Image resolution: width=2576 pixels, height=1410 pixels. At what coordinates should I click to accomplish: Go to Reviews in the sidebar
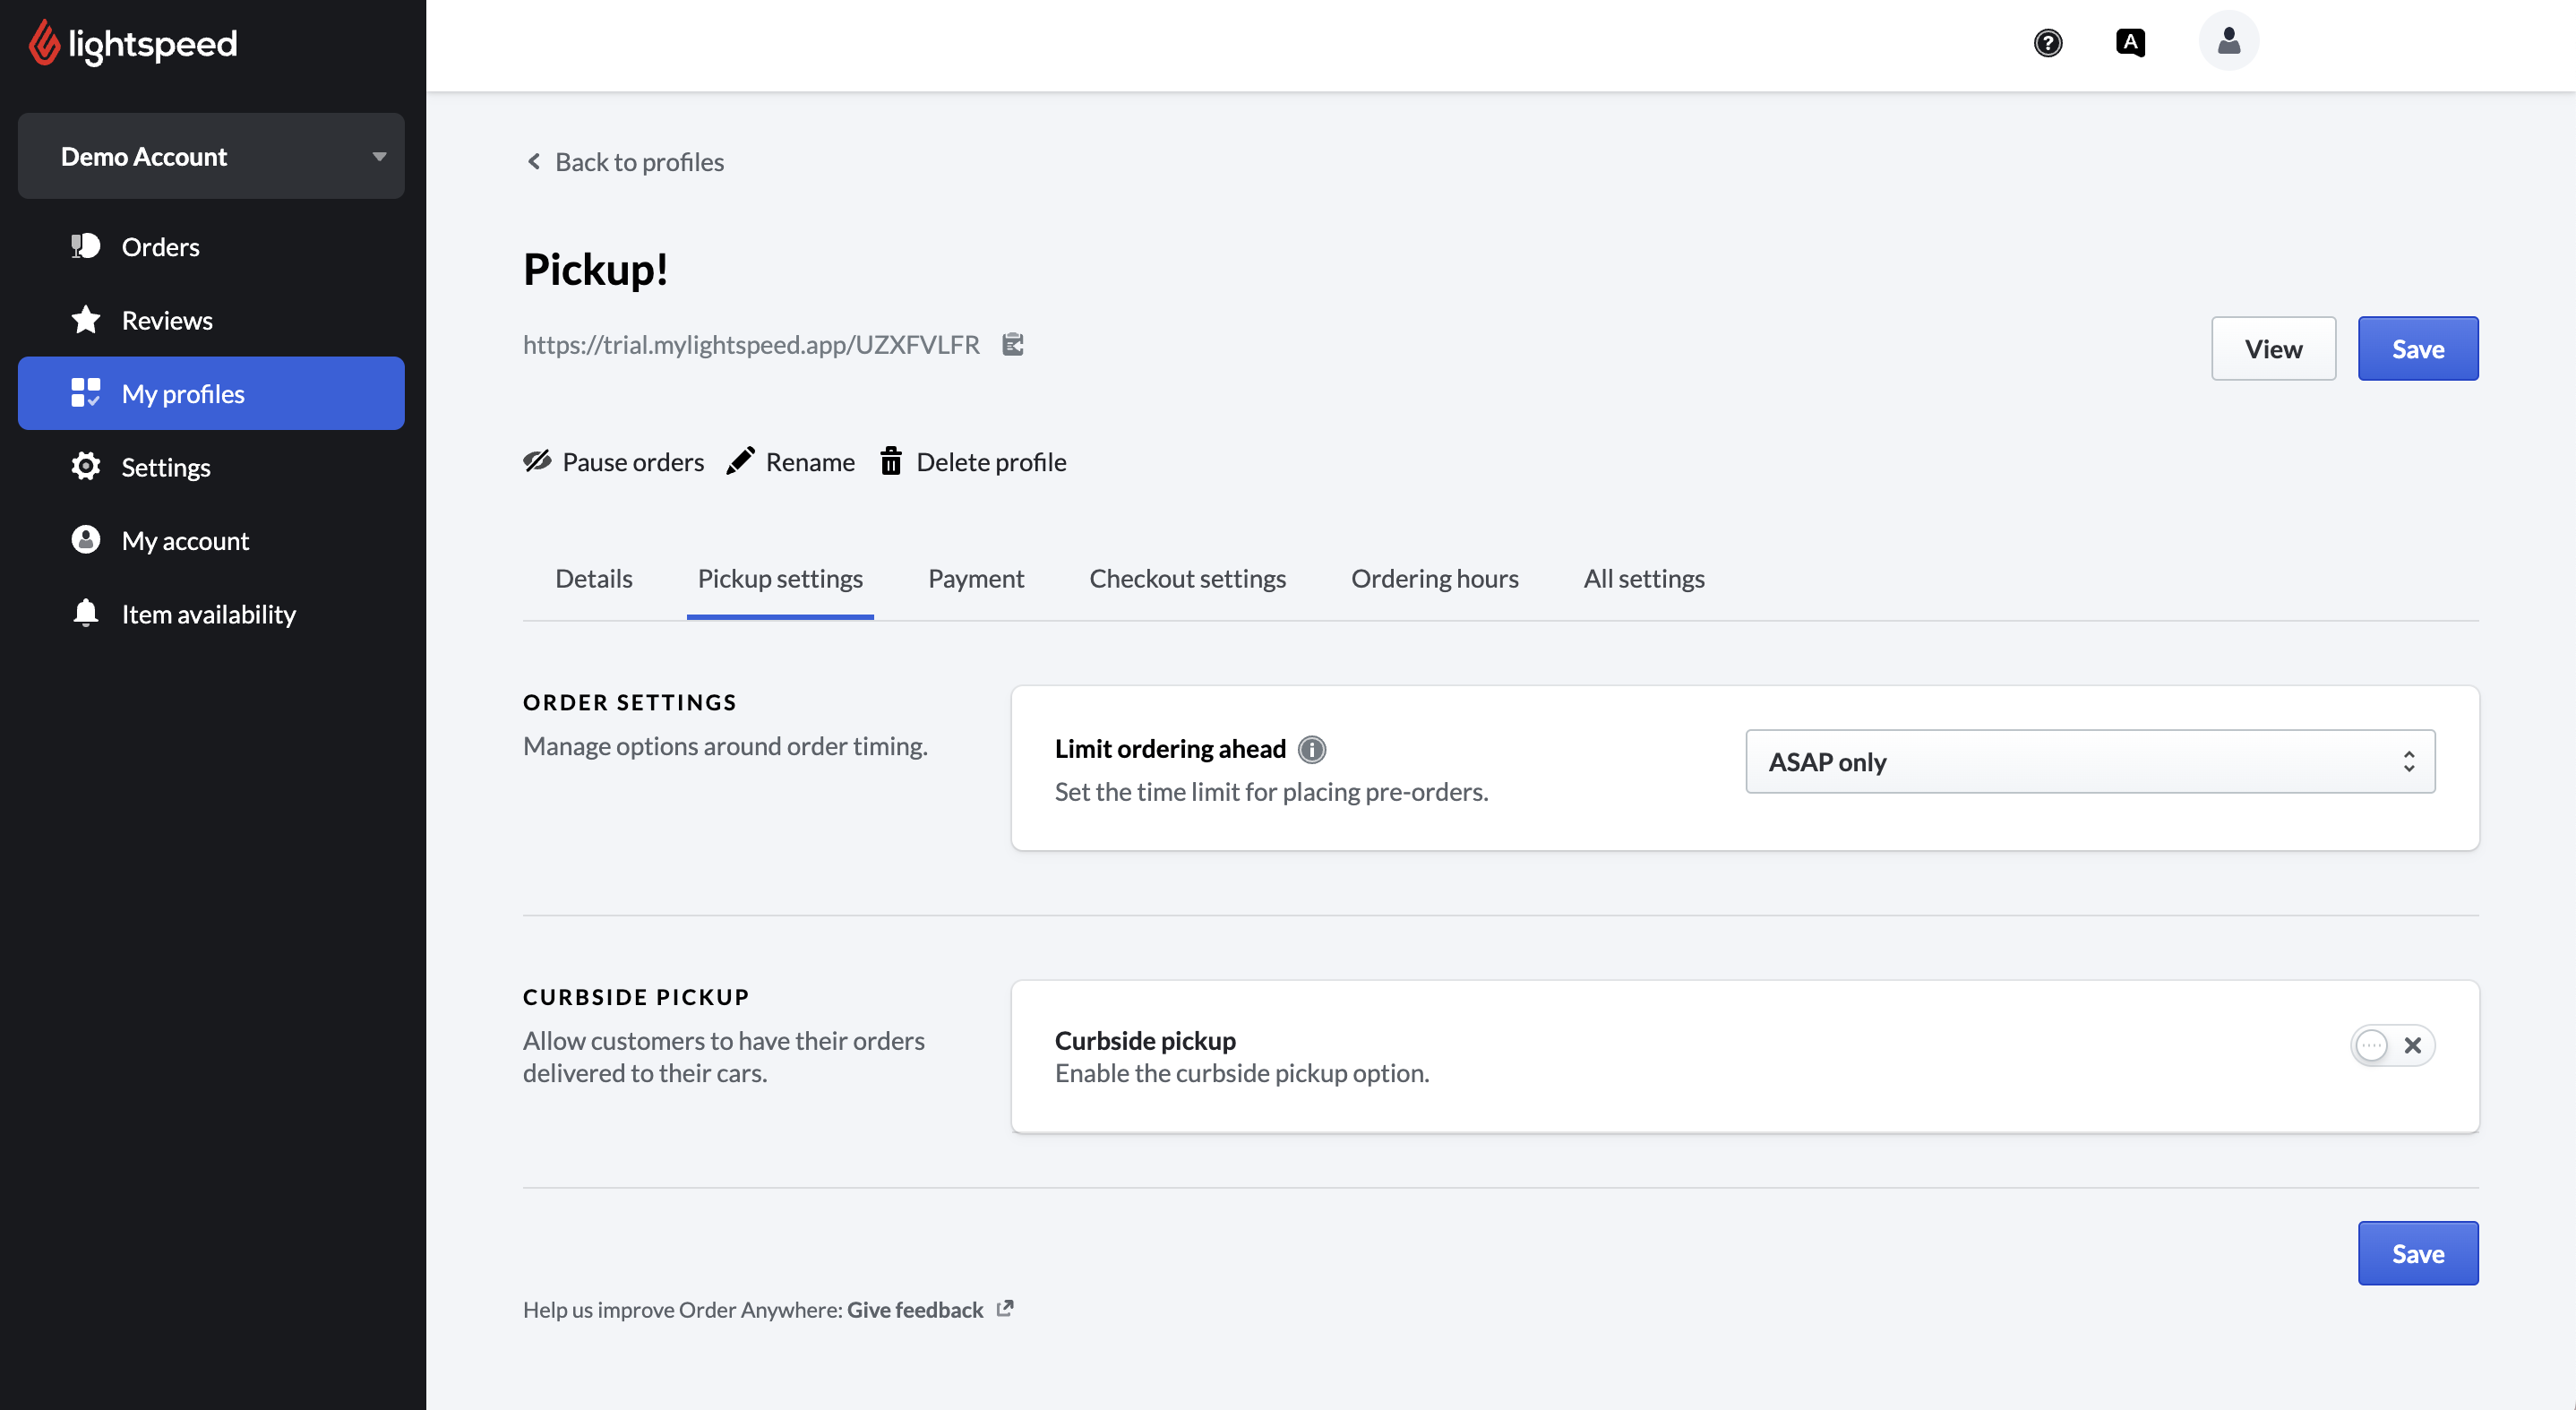pos(166,320)
